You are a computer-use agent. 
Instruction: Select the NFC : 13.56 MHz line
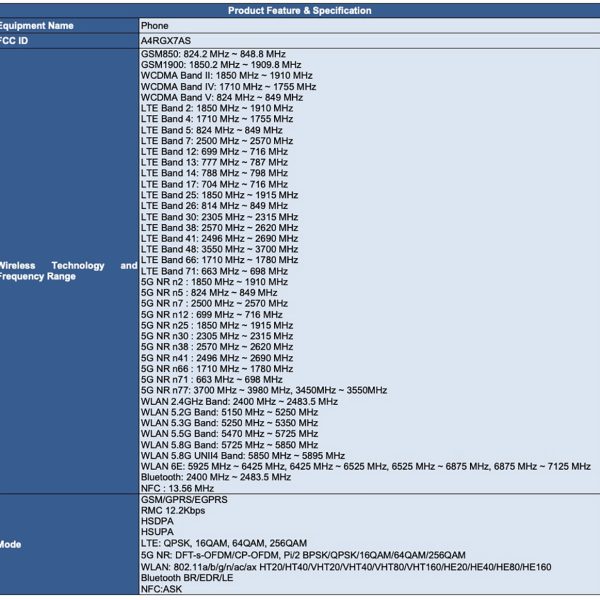(177, 488)
